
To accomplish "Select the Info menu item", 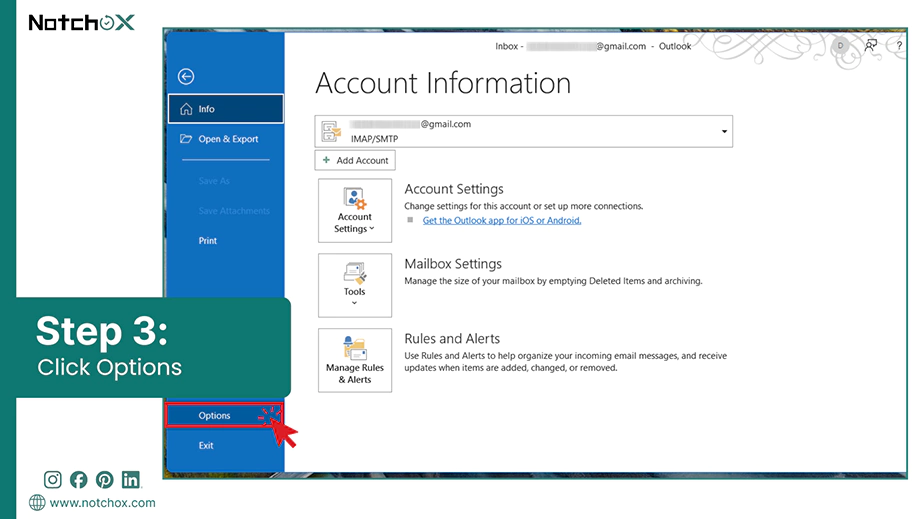I will 226,109.
